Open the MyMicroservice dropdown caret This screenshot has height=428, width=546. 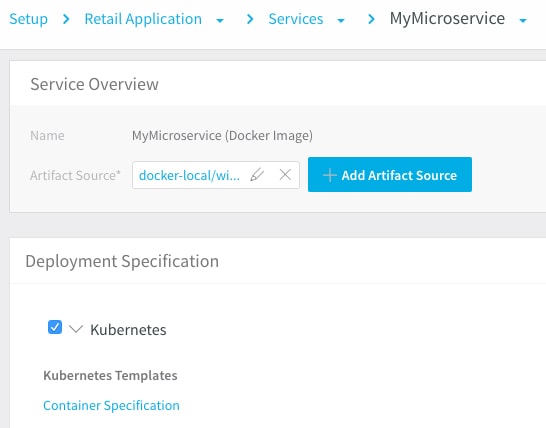pyautogui.click(x=523, y=21)
